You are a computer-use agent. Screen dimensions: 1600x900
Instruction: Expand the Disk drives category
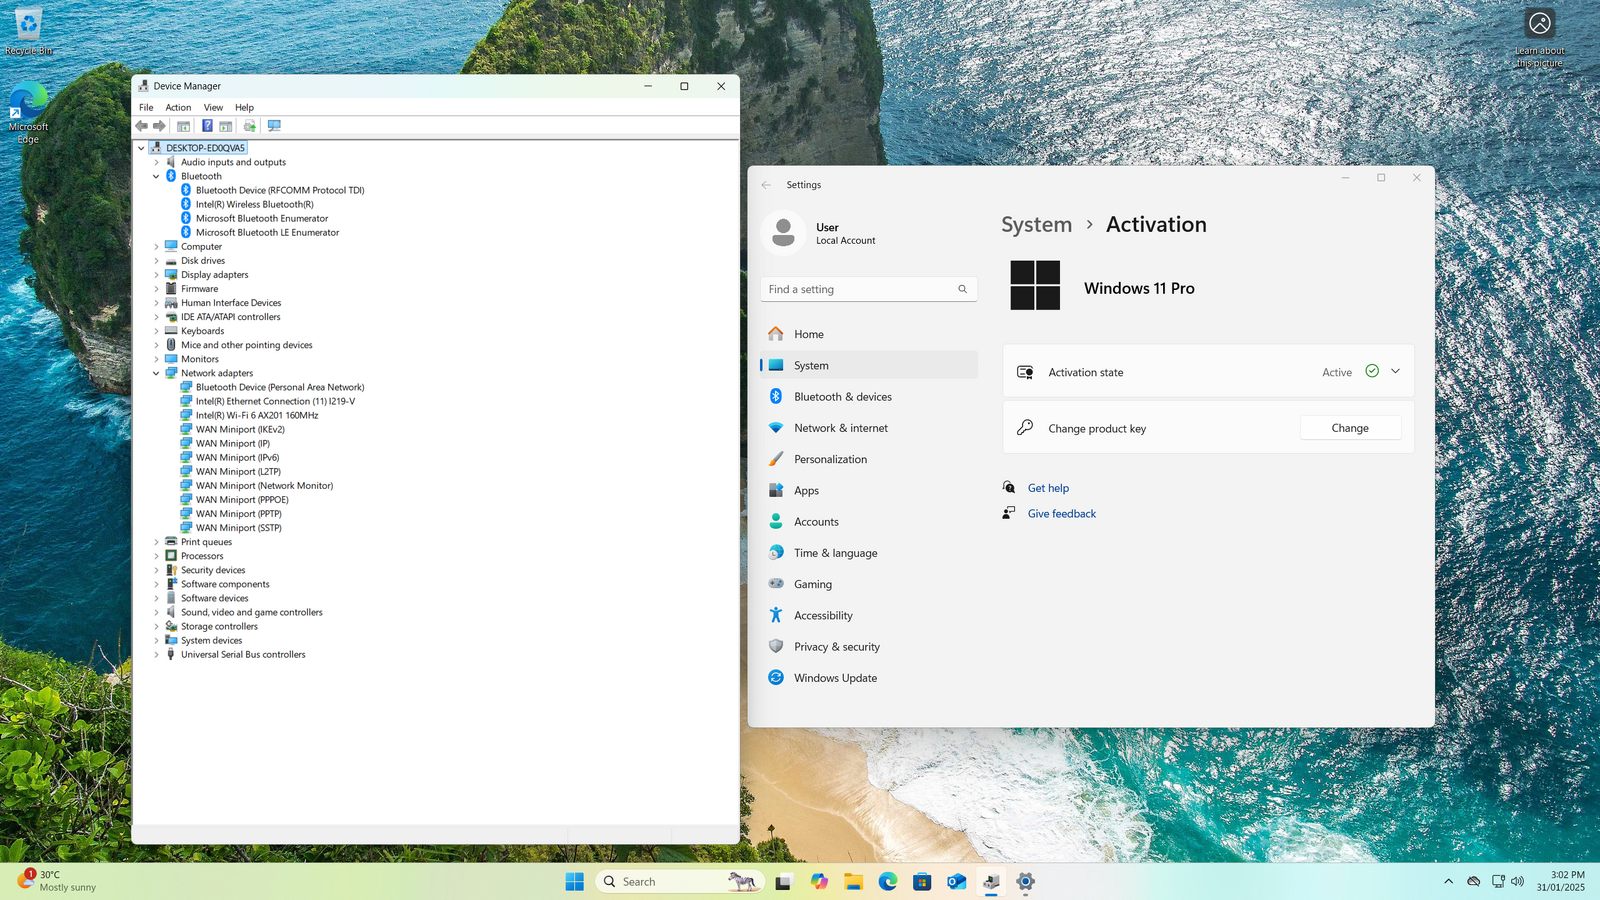156,261
